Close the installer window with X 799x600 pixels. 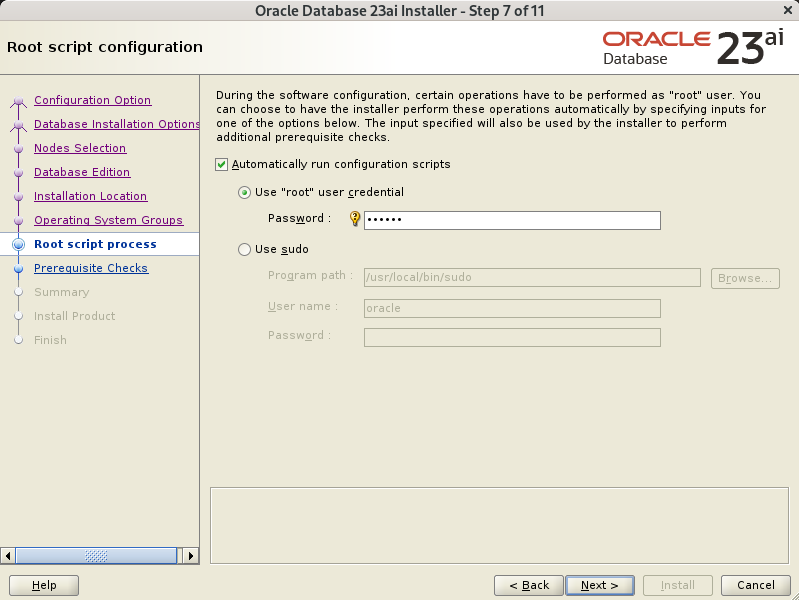787,10
